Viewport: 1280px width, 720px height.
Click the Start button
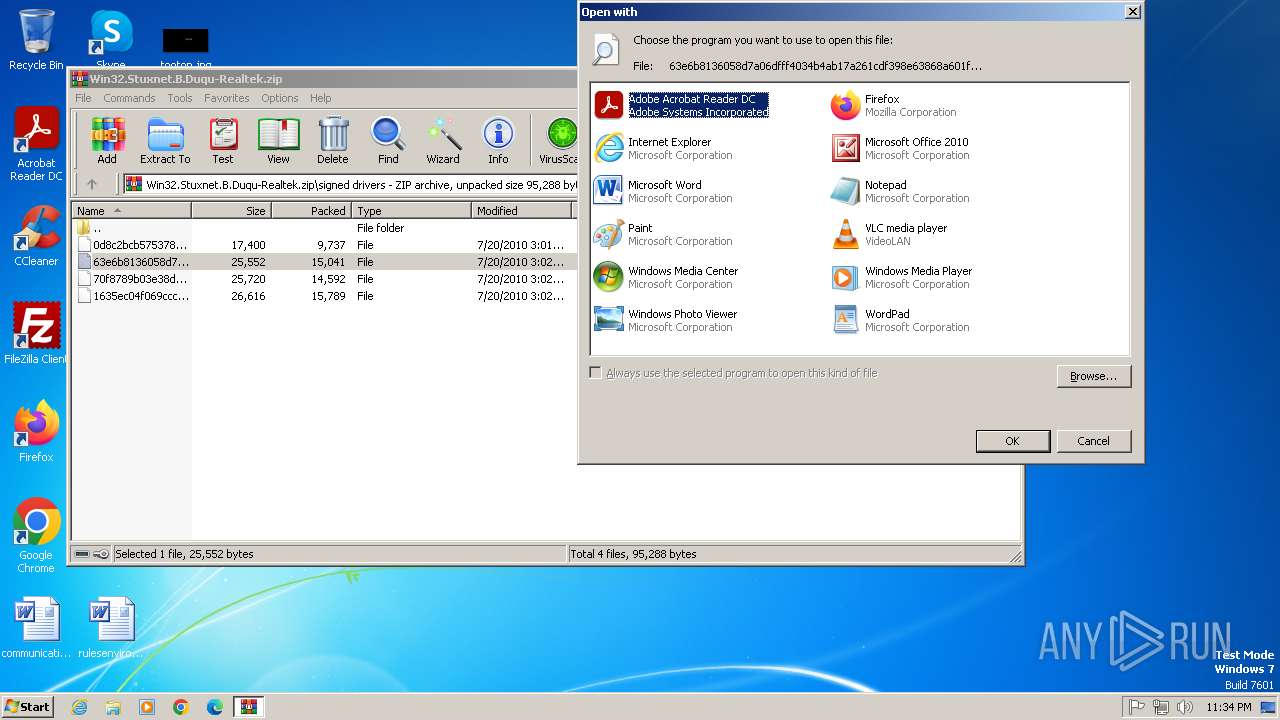27,706
